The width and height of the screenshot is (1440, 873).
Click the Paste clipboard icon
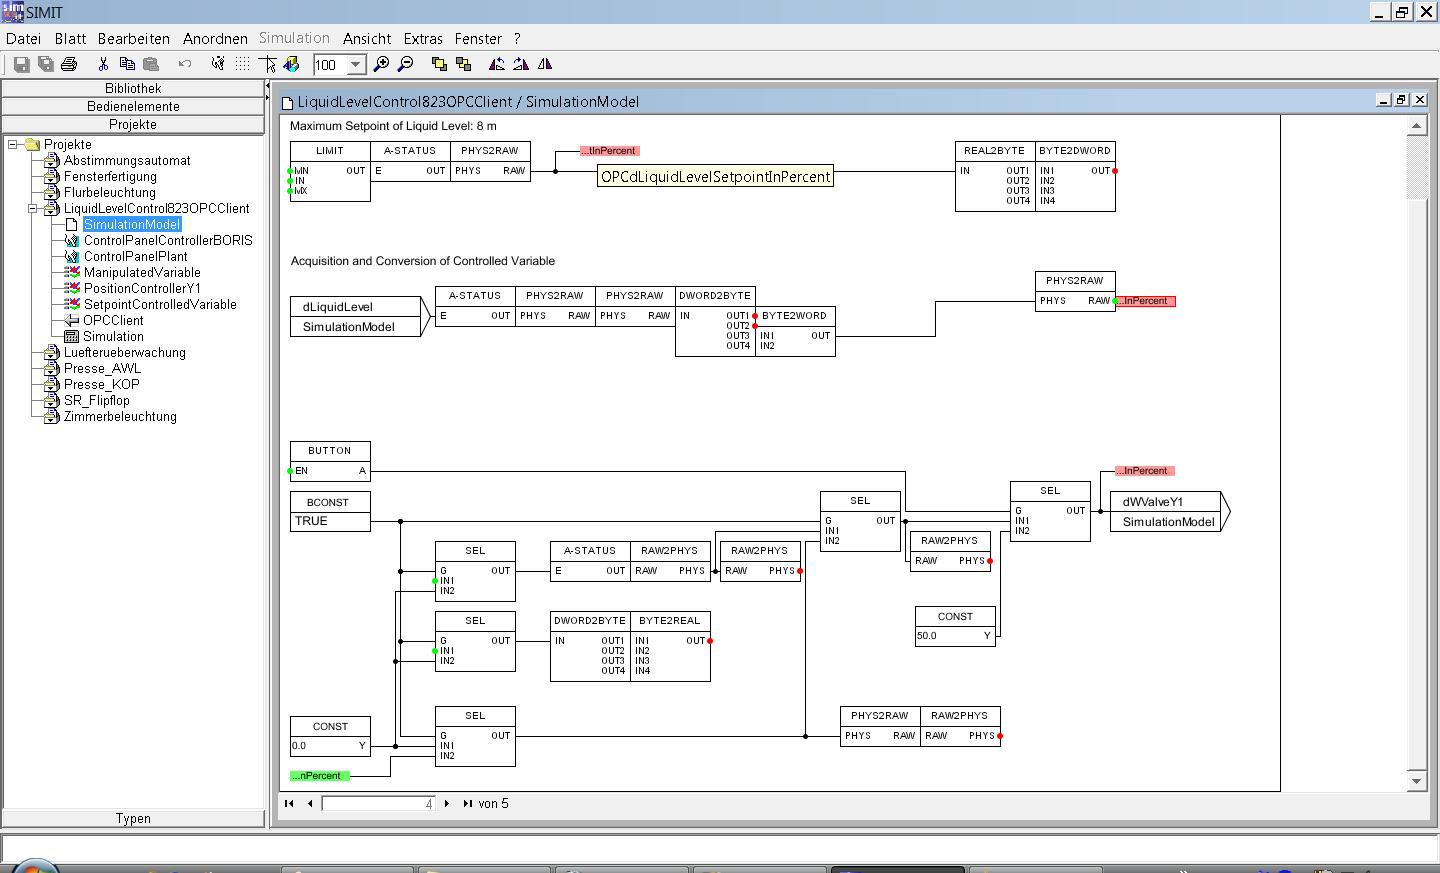[x=151, y=64]
